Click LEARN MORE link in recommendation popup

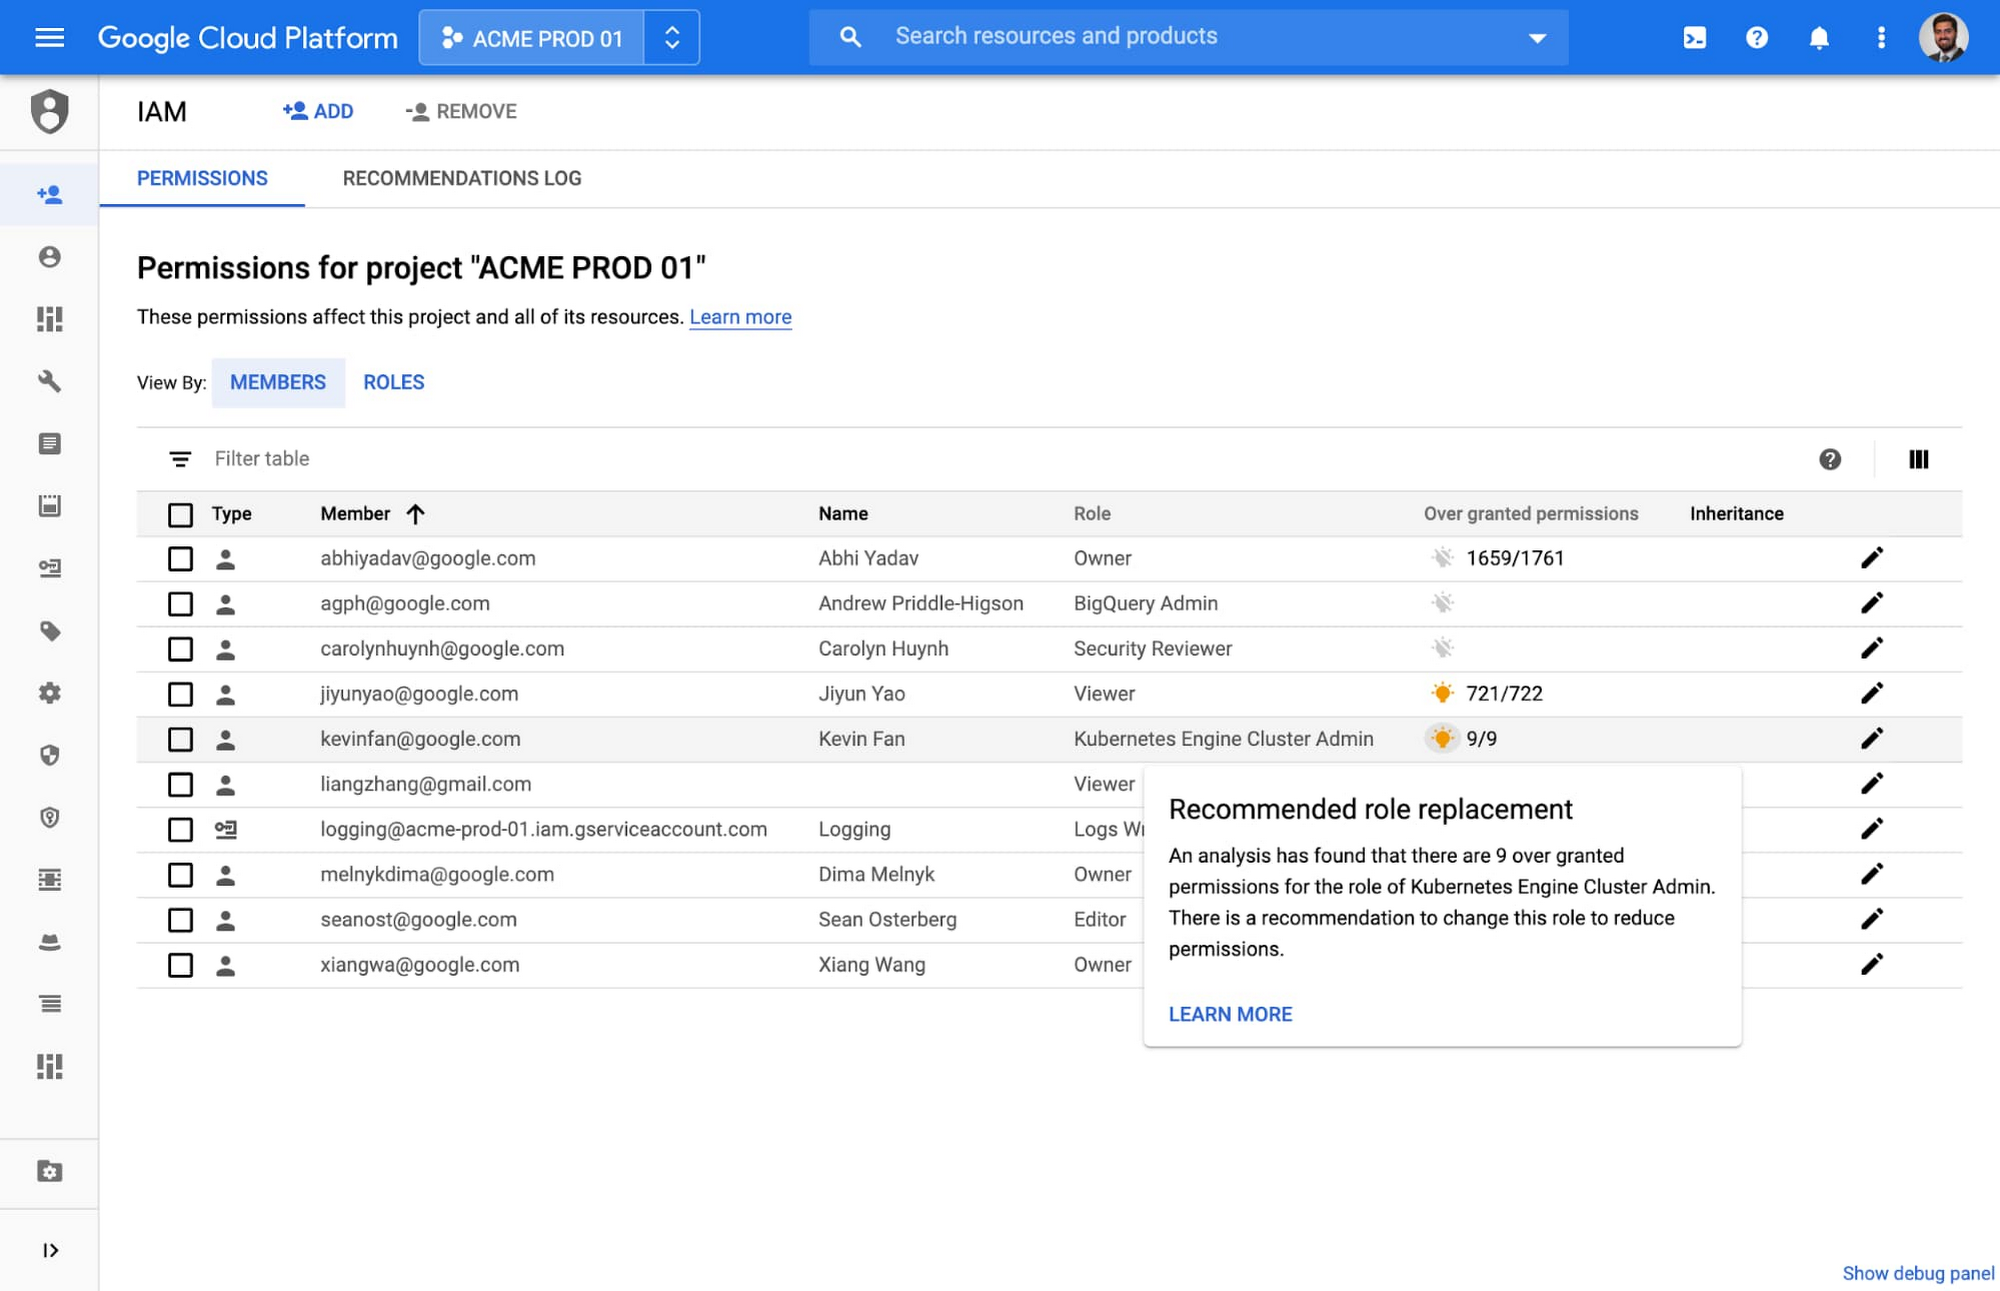click(x=1230, y=1013)
